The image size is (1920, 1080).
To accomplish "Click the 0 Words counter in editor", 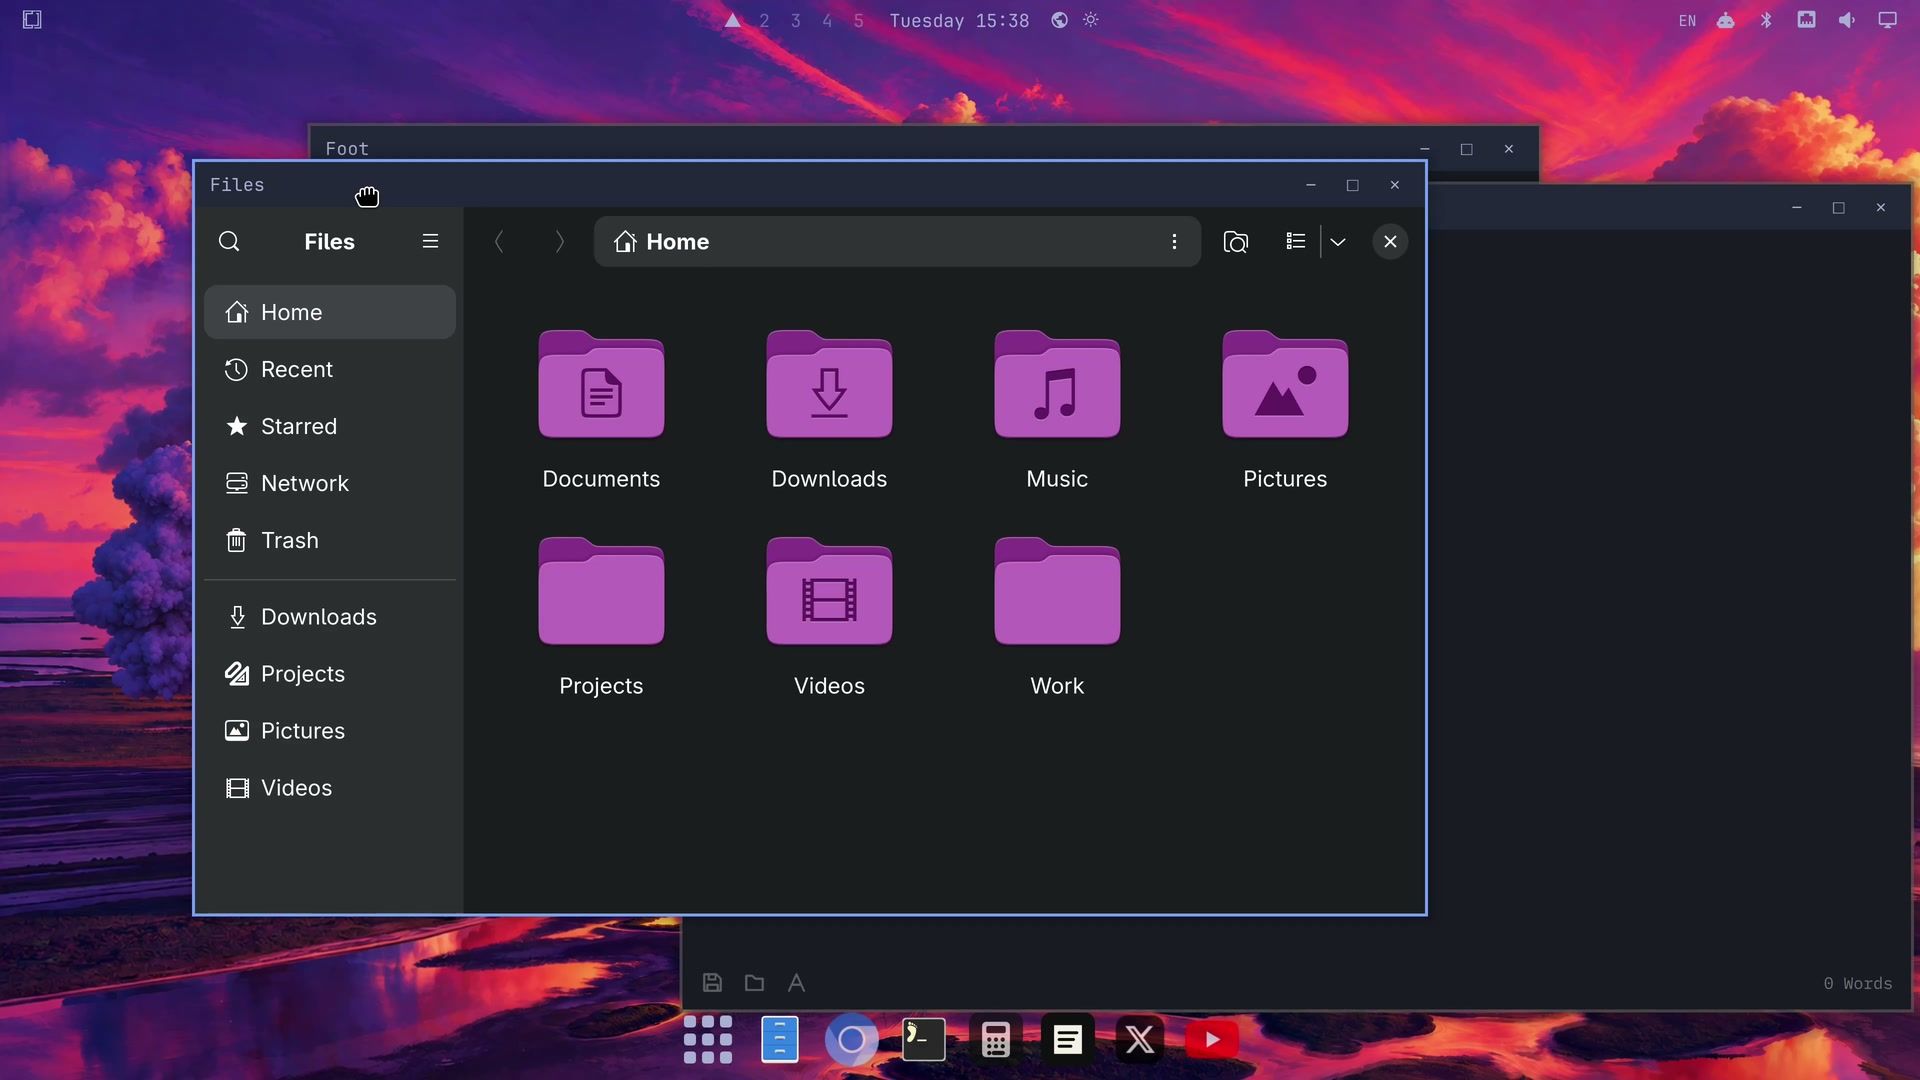I will click(1858, 984).
